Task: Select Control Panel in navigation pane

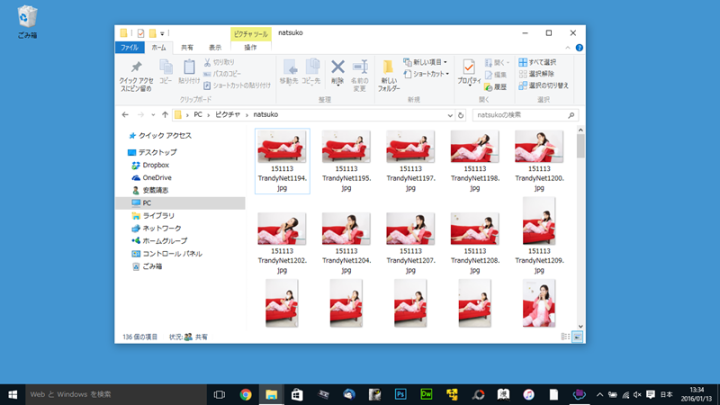Action: click(x=167, y=253)
